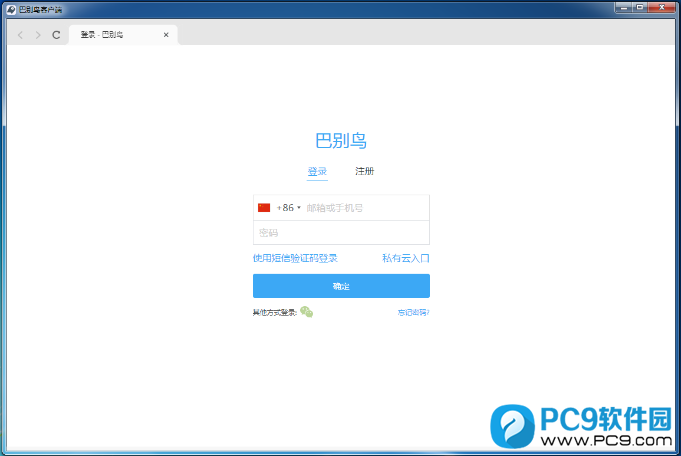Open the +86 country code dropdown

coord(289,208)
